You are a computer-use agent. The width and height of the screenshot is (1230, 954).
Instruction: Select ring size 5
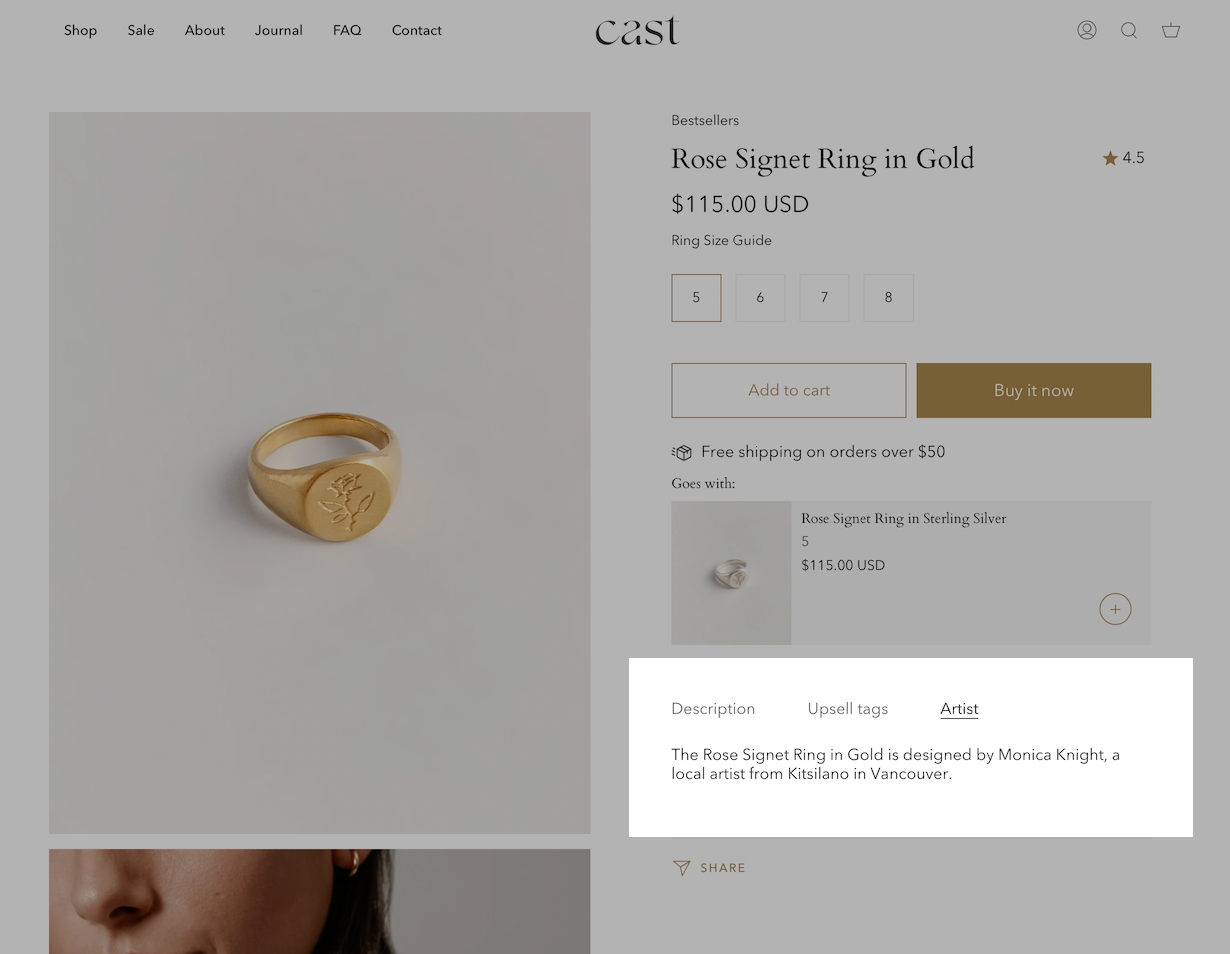[x=696, y=298]
